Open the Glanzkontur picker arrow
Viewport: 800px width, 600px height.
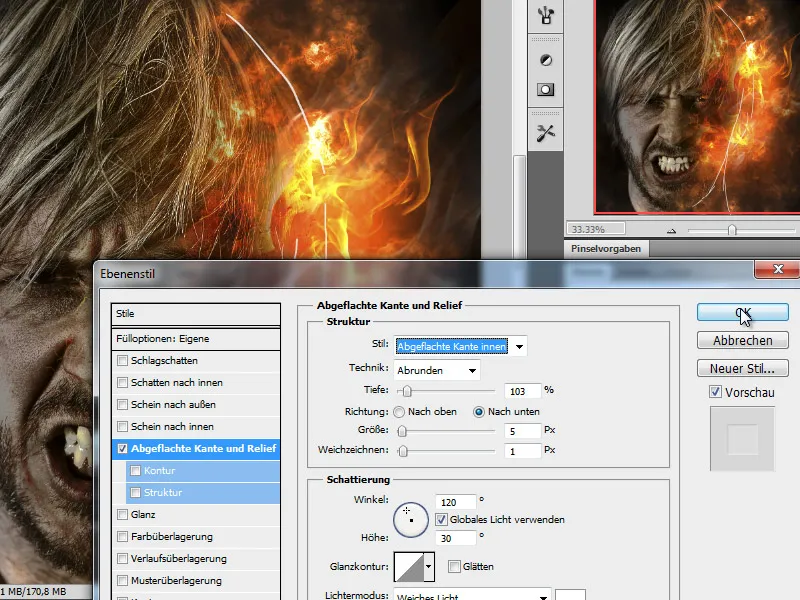(429, 566)
